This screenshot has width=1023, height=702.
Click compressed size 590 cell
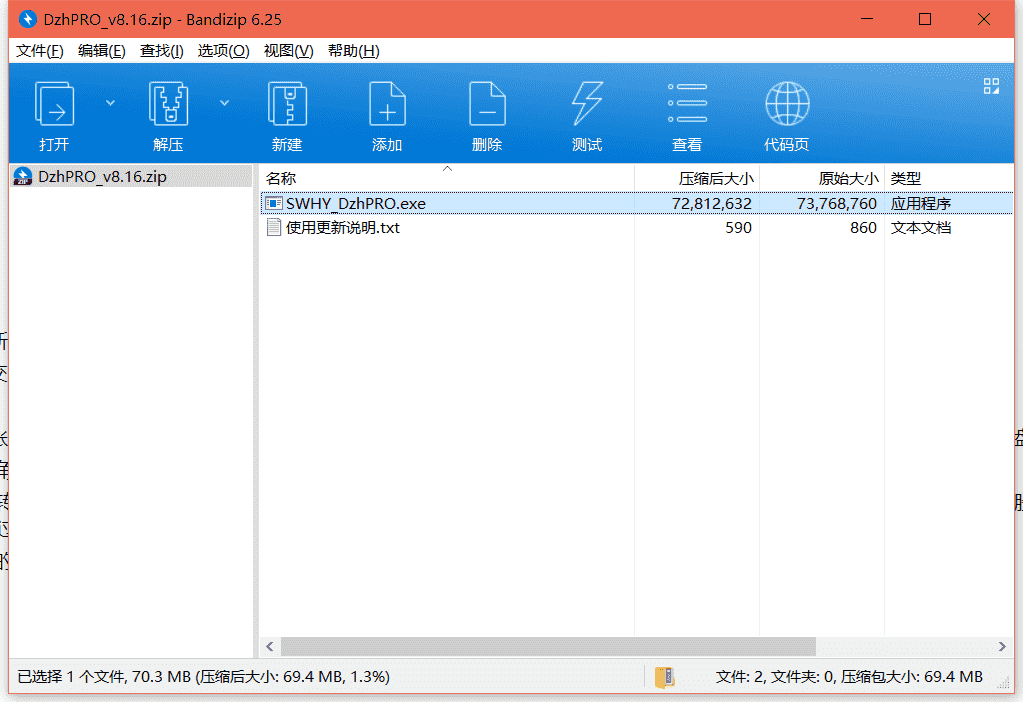point(738,228)
